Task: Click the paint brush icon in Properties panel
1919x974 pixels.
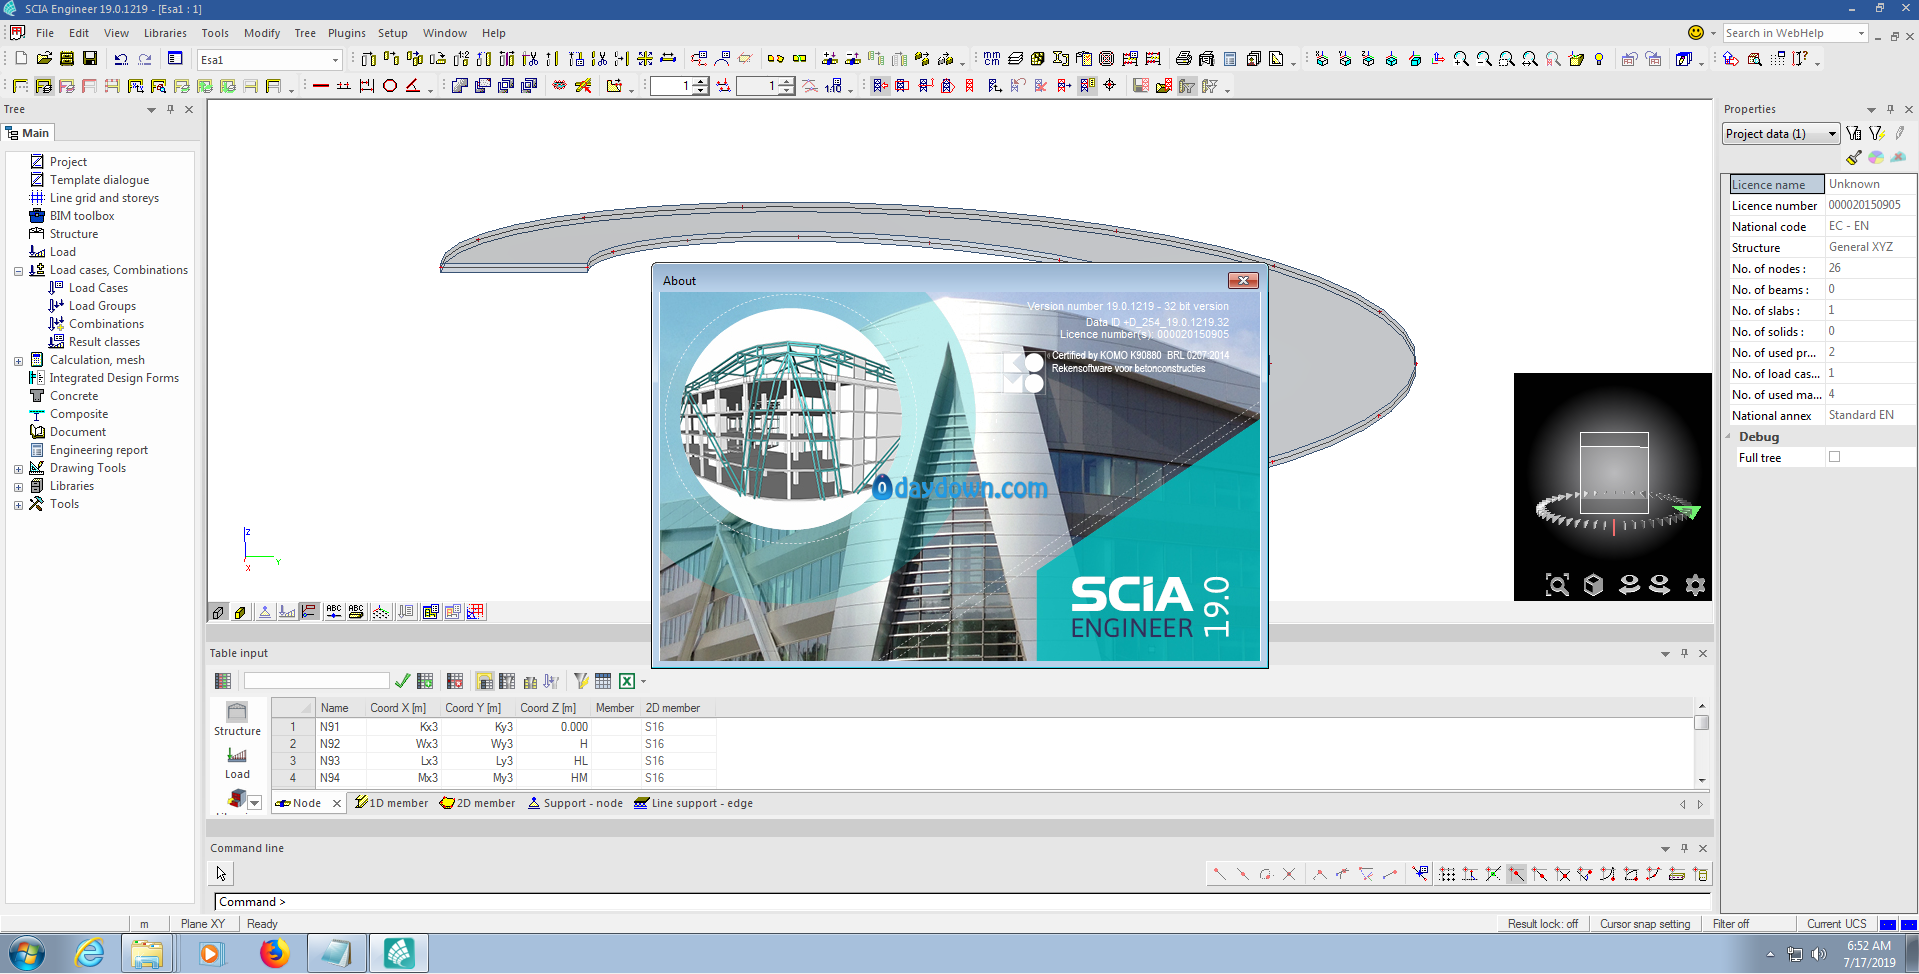Action: tap(1854, 158)
